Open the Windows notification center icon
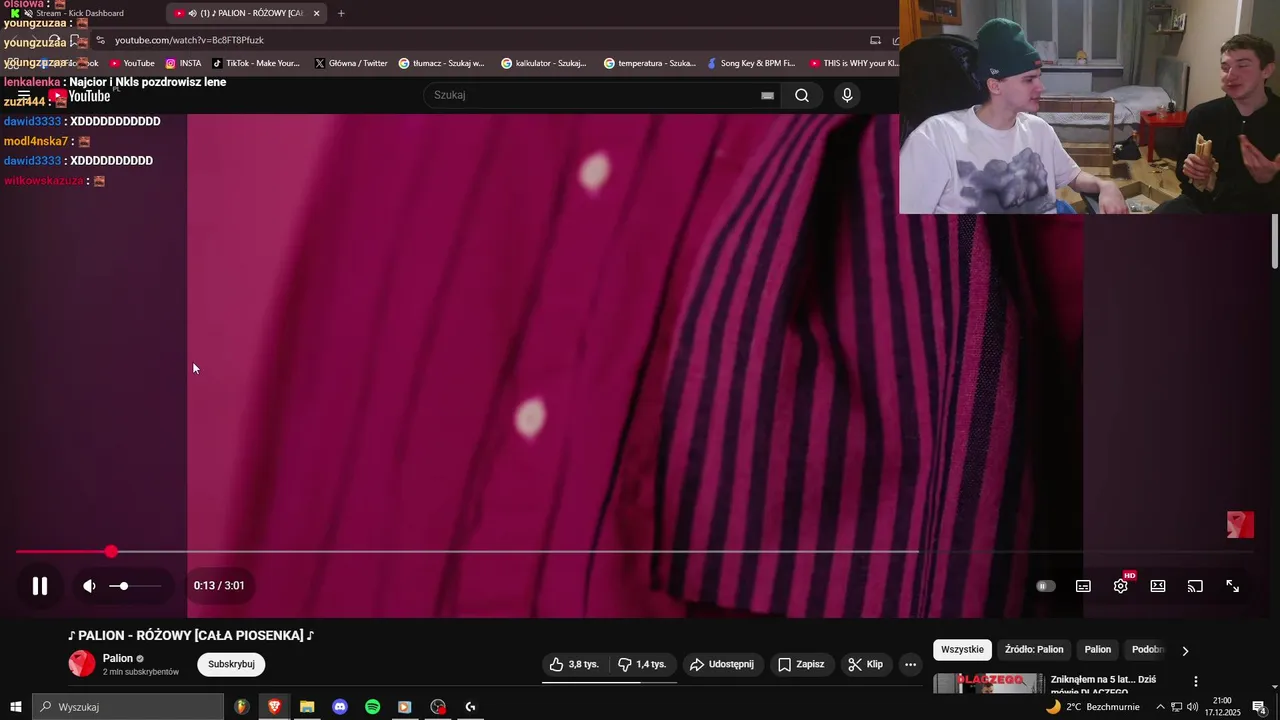Viewport: 1280px width, 720px height. point(1259,707)
